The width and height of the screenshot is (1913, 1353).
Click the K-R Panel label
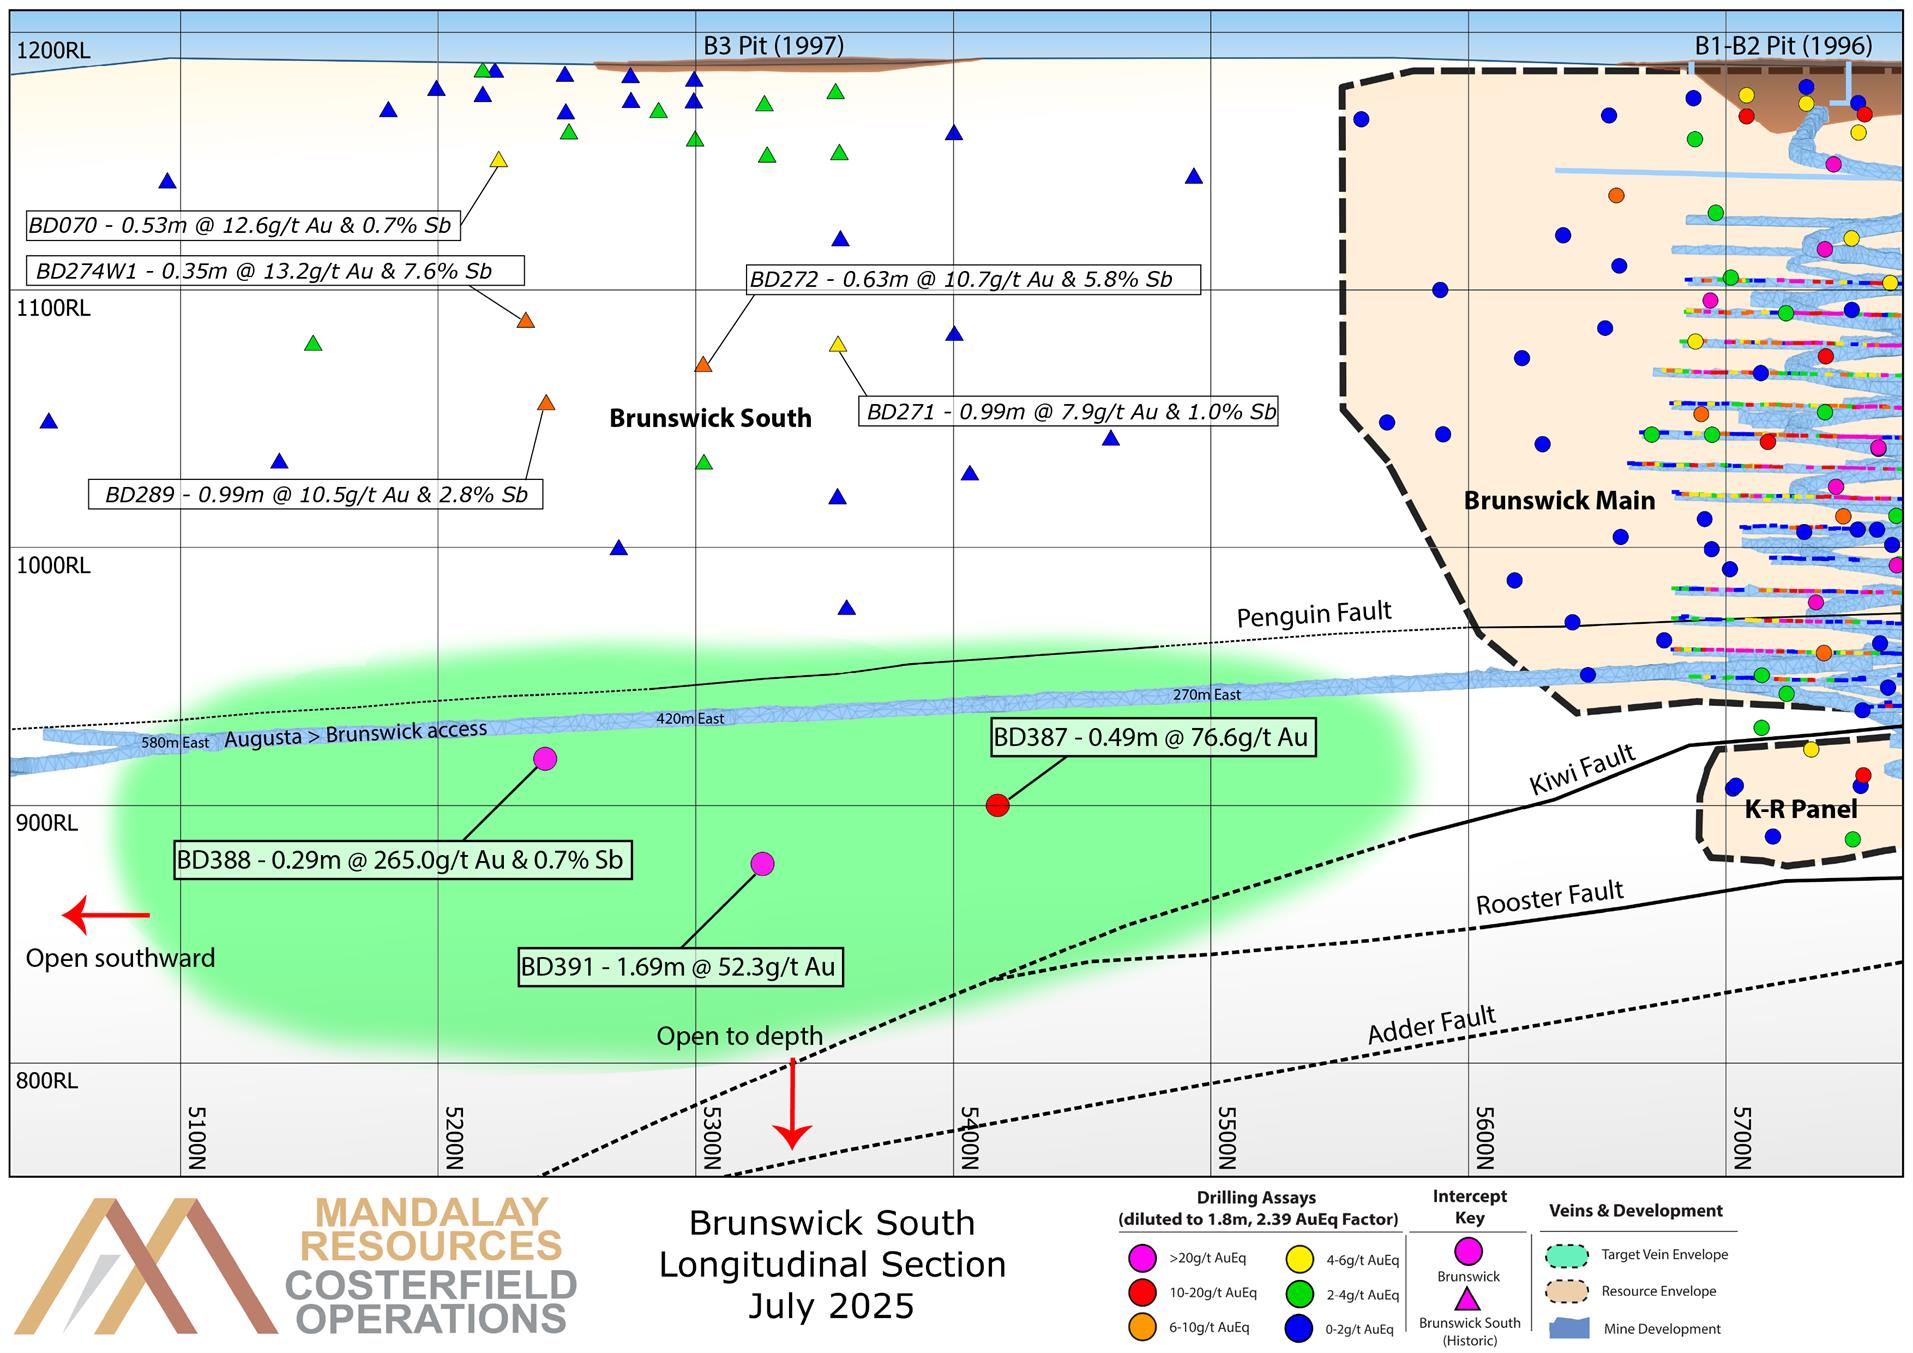point(1800,809)
